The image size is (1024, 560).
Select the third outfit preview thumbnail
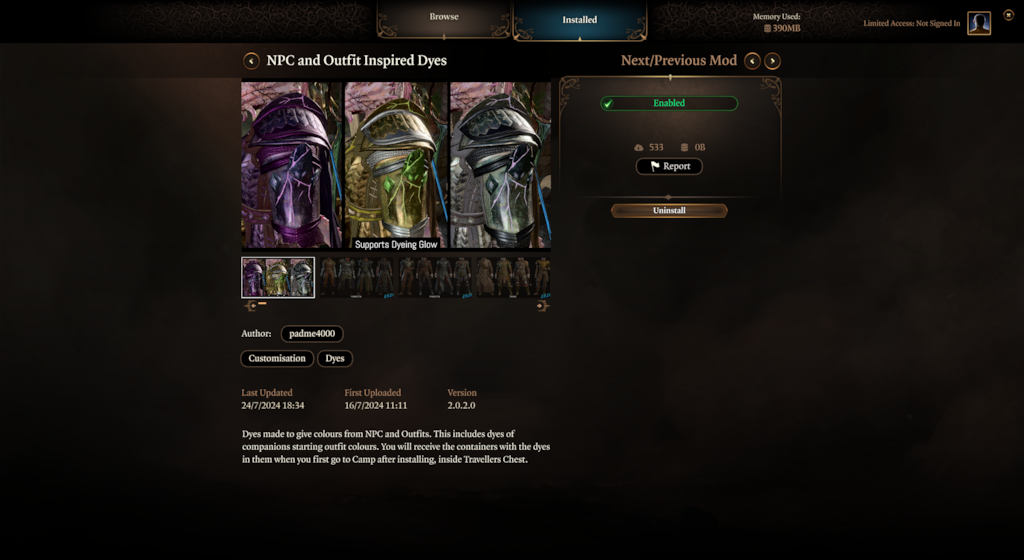coord(436,277)
